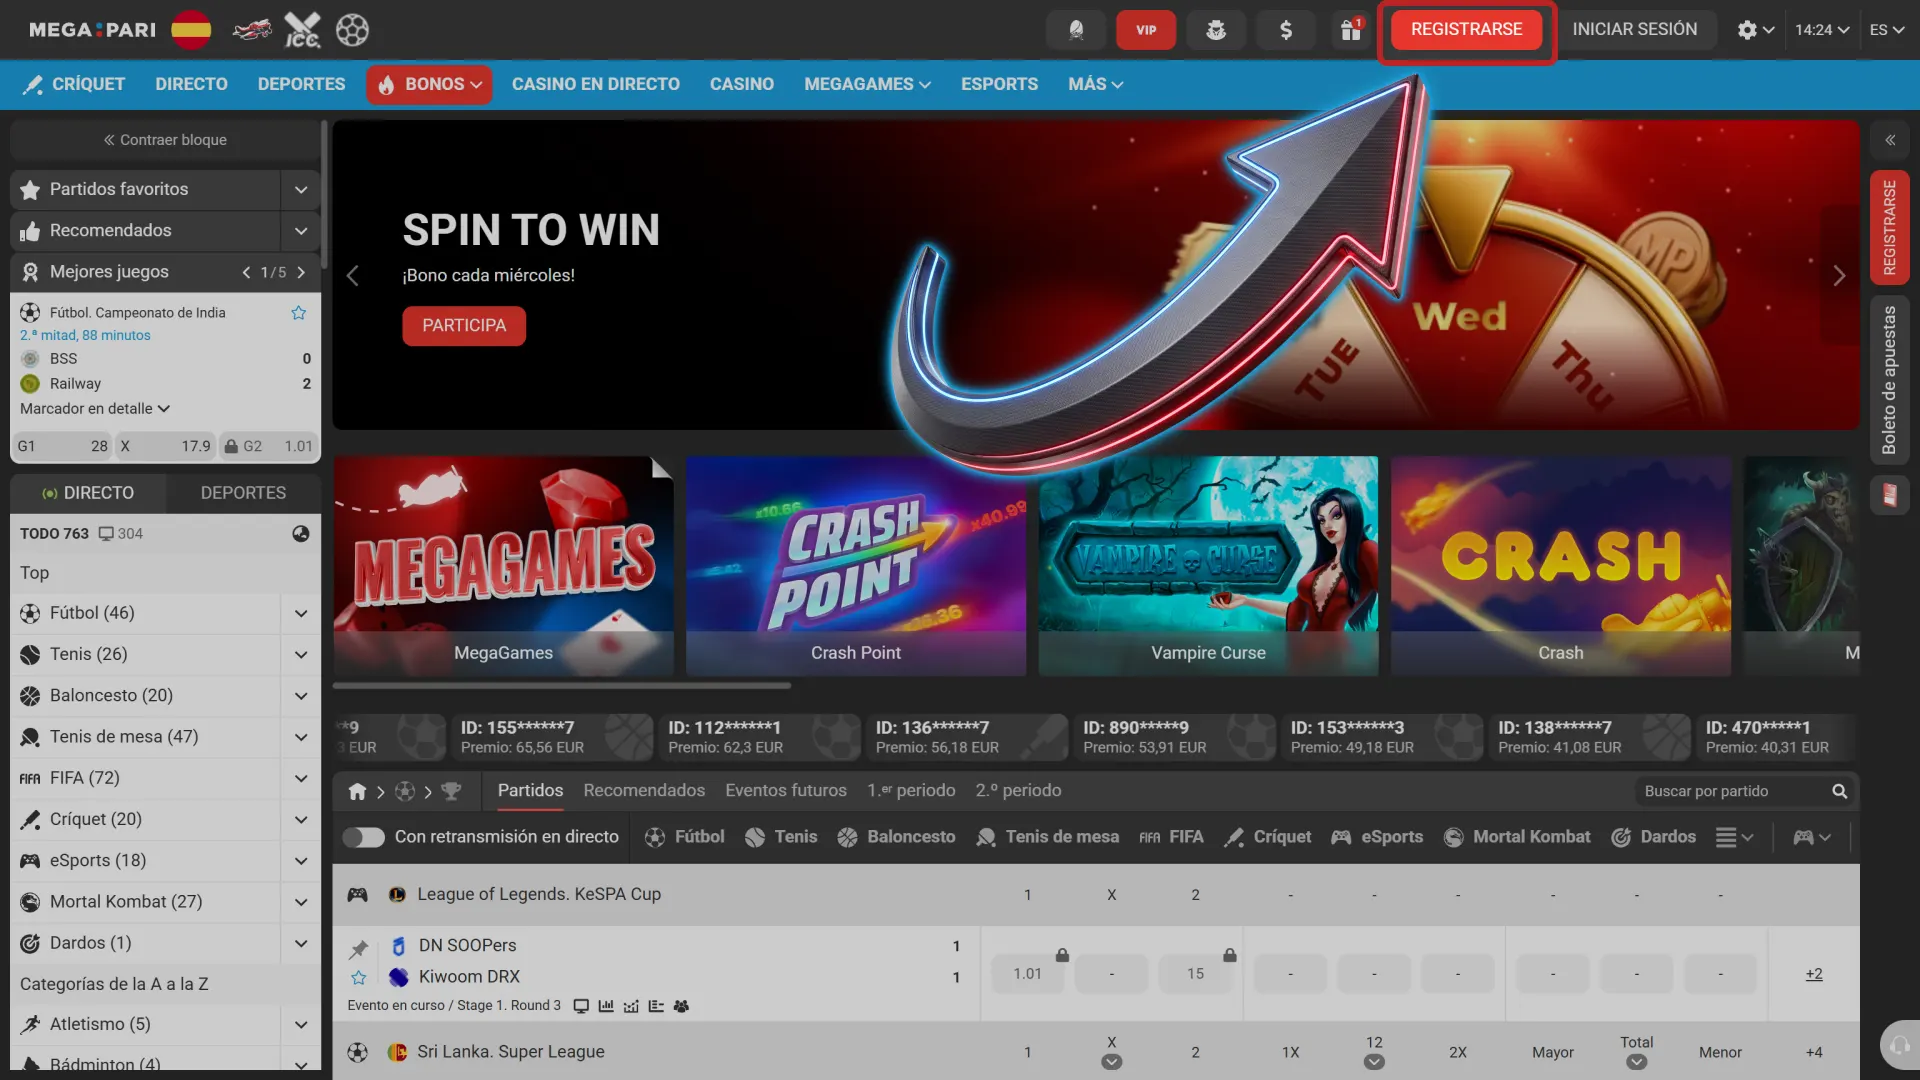1920x1080 pixels.
Task: Filter matches by Dardos
Action: click(1654, 838)
